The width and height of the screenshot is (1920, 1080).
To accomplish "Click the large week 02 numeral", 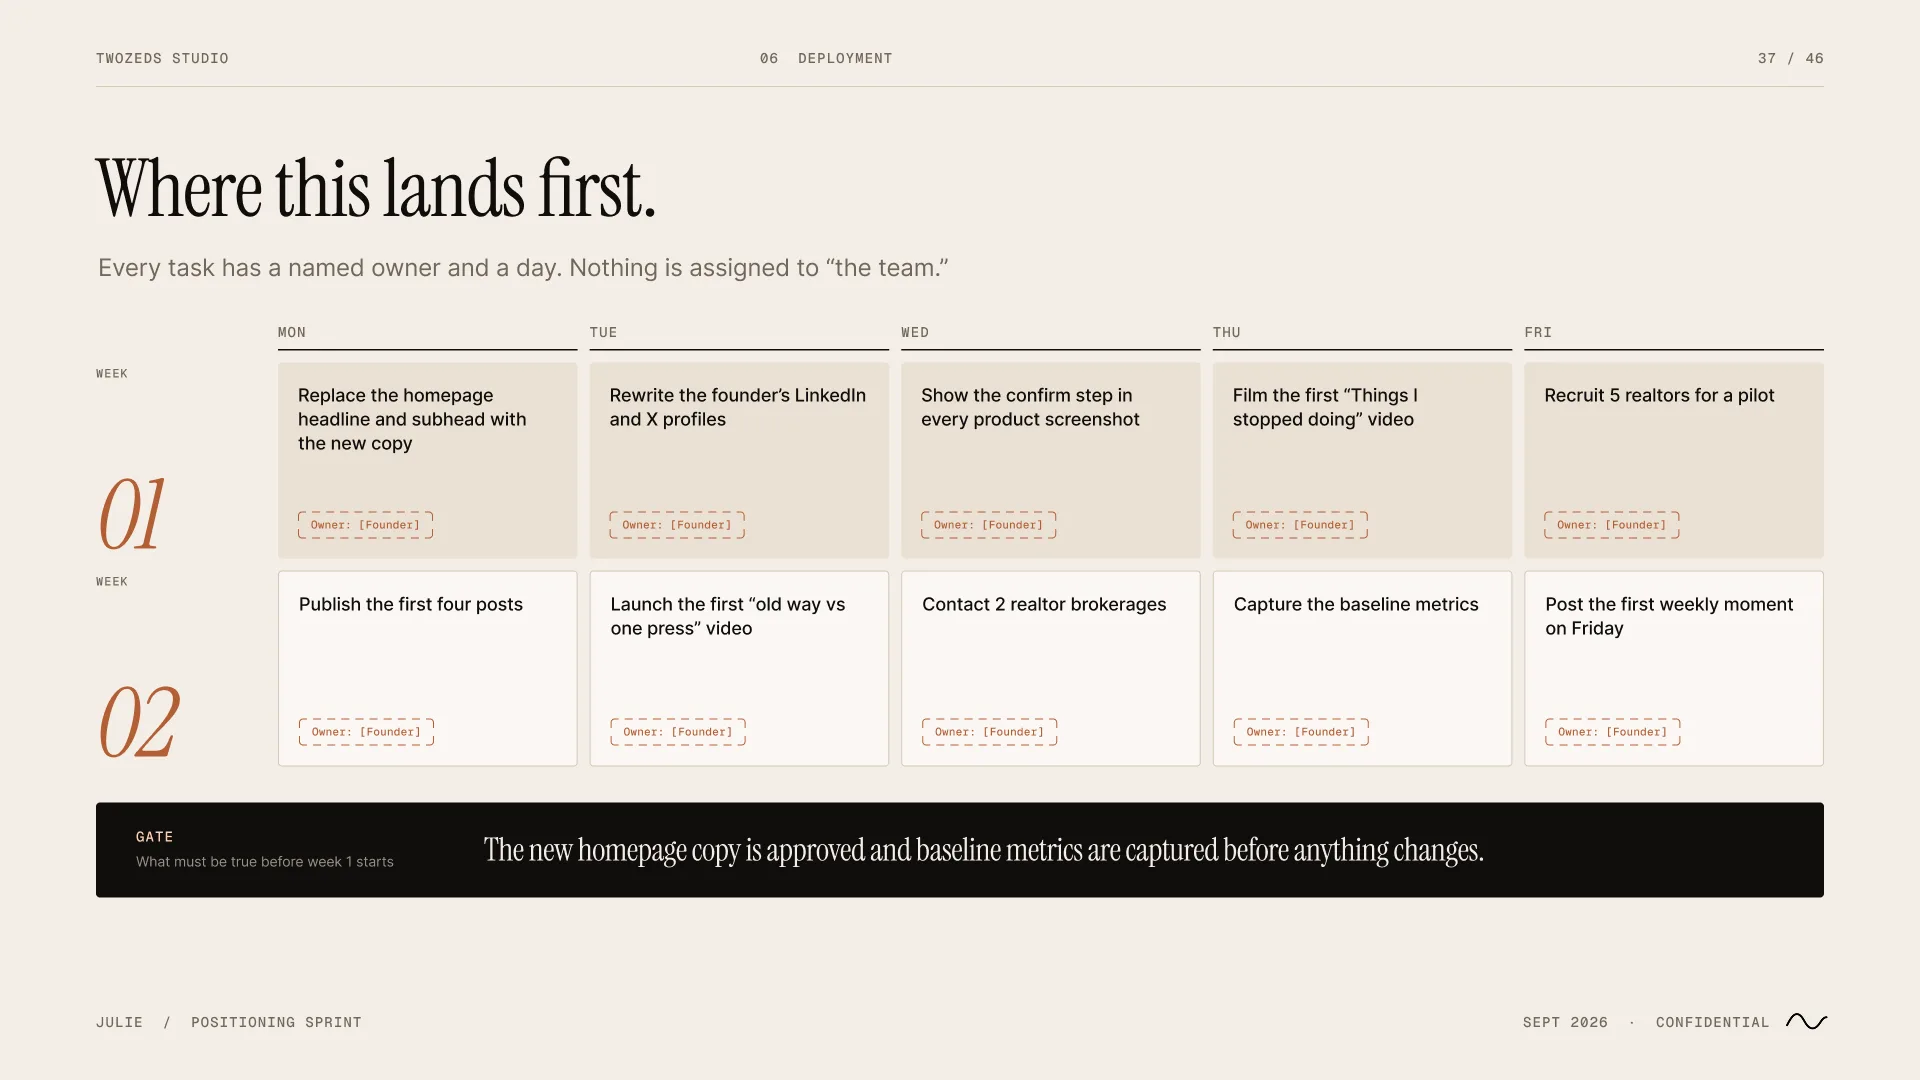I will click(x=139, y=722).
